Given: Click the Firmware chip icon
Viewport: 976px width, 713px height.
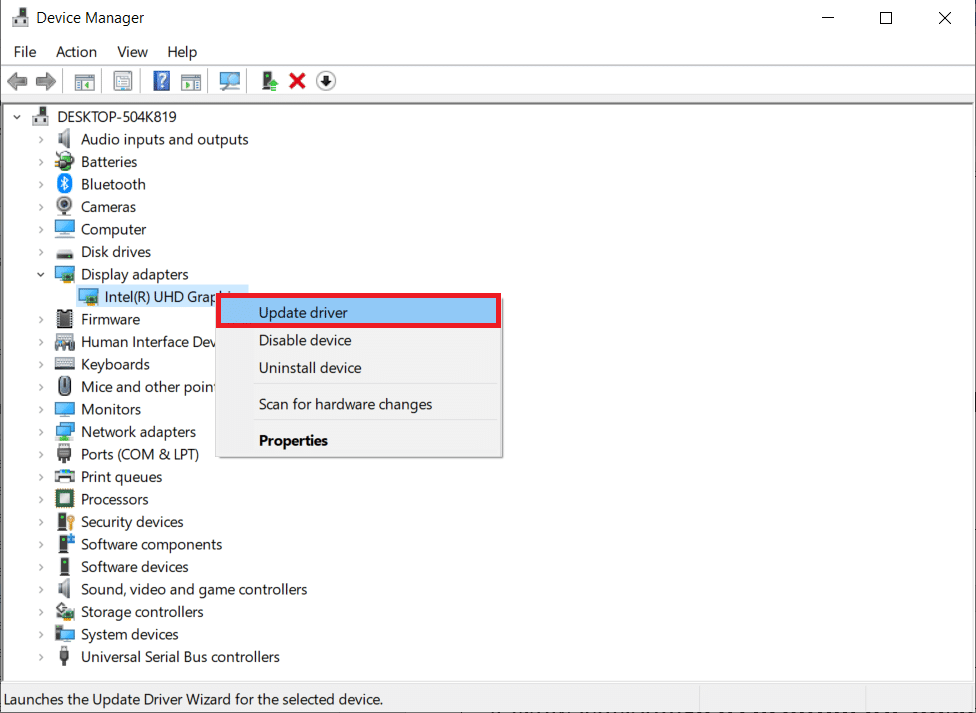Looking at the screenshot, I should tap(64, 319).
